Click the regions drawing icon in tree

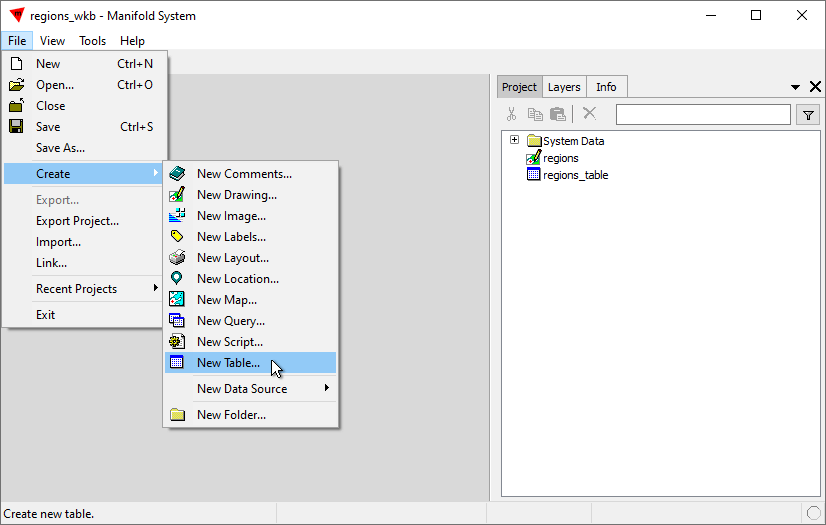click(534, 157)
